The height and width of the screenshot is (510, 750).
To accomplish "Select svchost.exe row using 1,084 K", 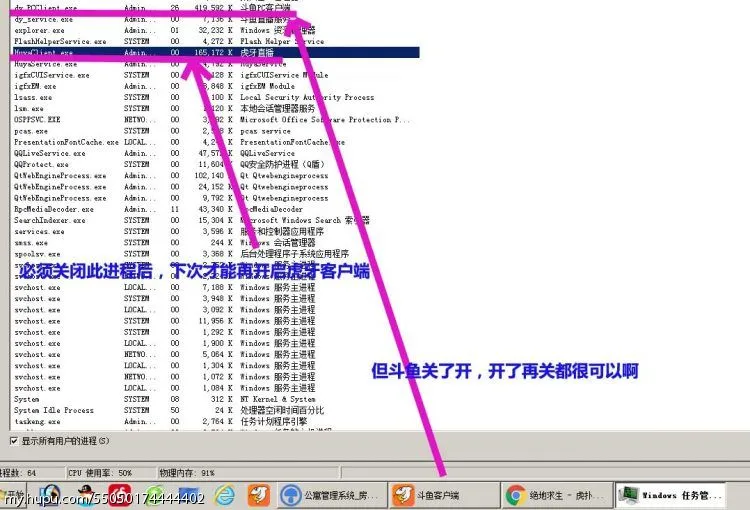I will click(x=215, y=388).
